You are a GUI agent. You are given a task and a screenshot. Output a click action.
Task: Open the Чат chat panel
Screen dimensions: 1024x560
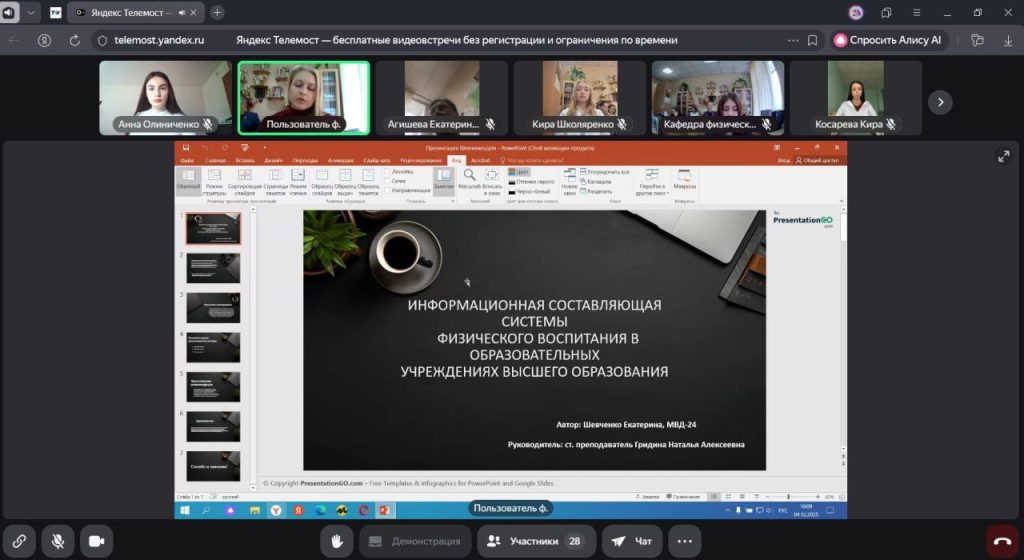(x=632, y=541)
